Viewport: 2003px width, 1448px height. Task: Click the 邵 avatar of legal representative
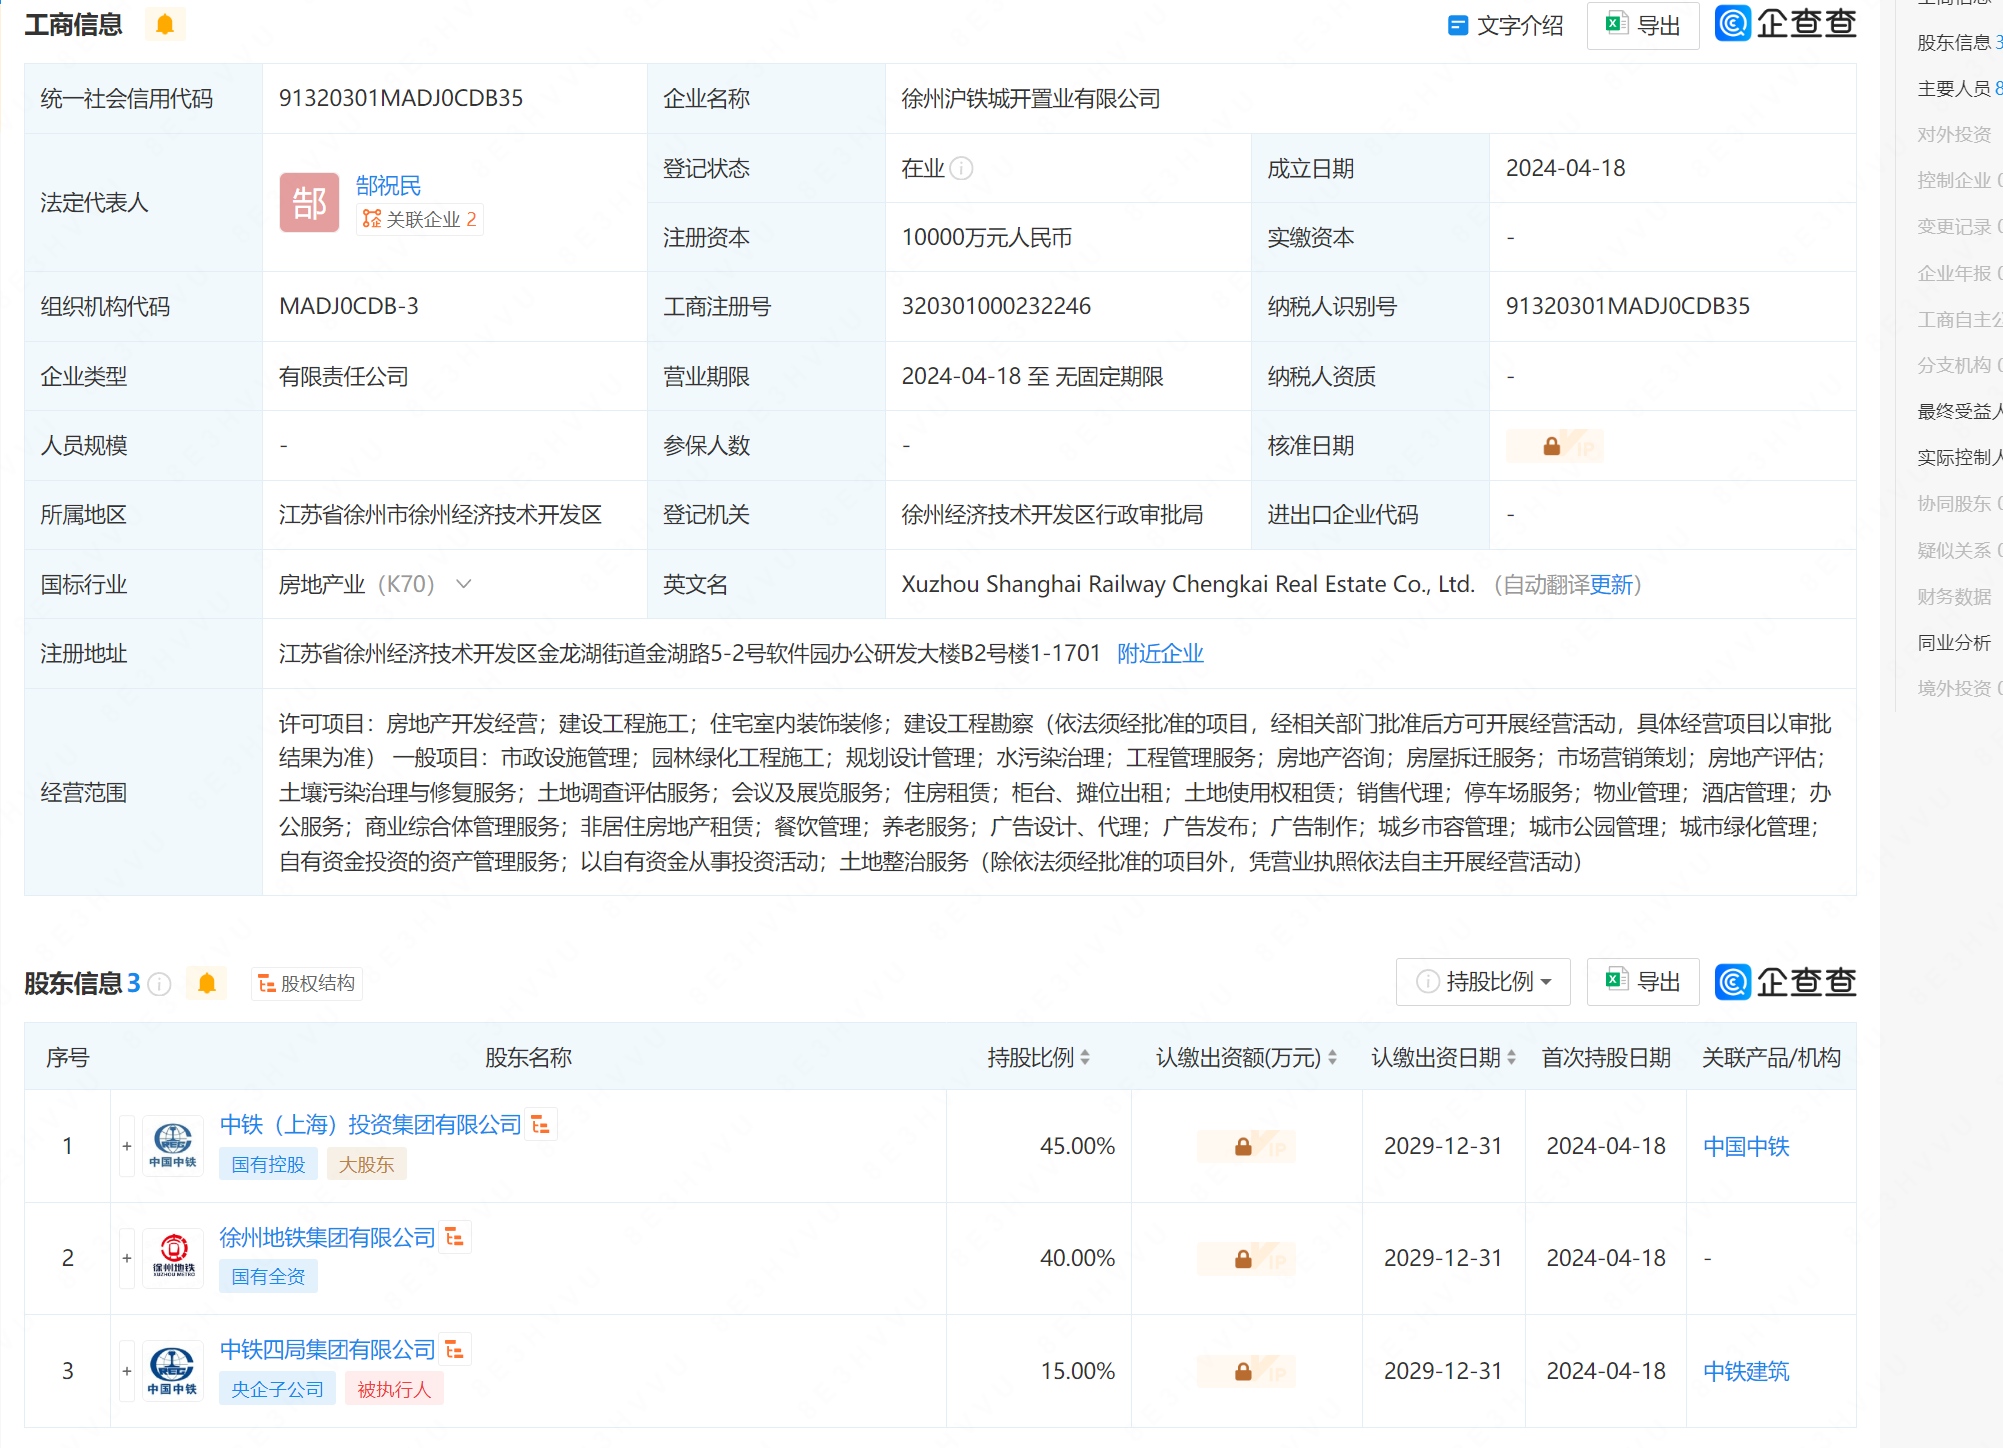click(309, 203)
